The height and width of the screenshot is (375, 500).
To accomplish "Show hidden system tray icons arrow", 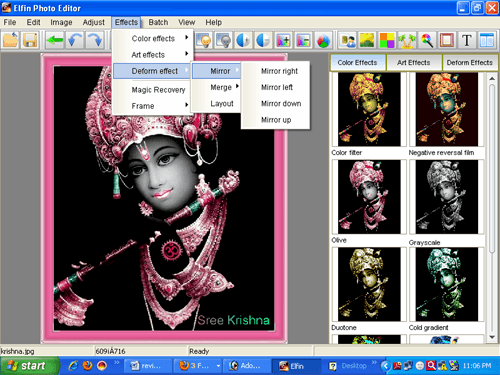I will tap(385, 366).
